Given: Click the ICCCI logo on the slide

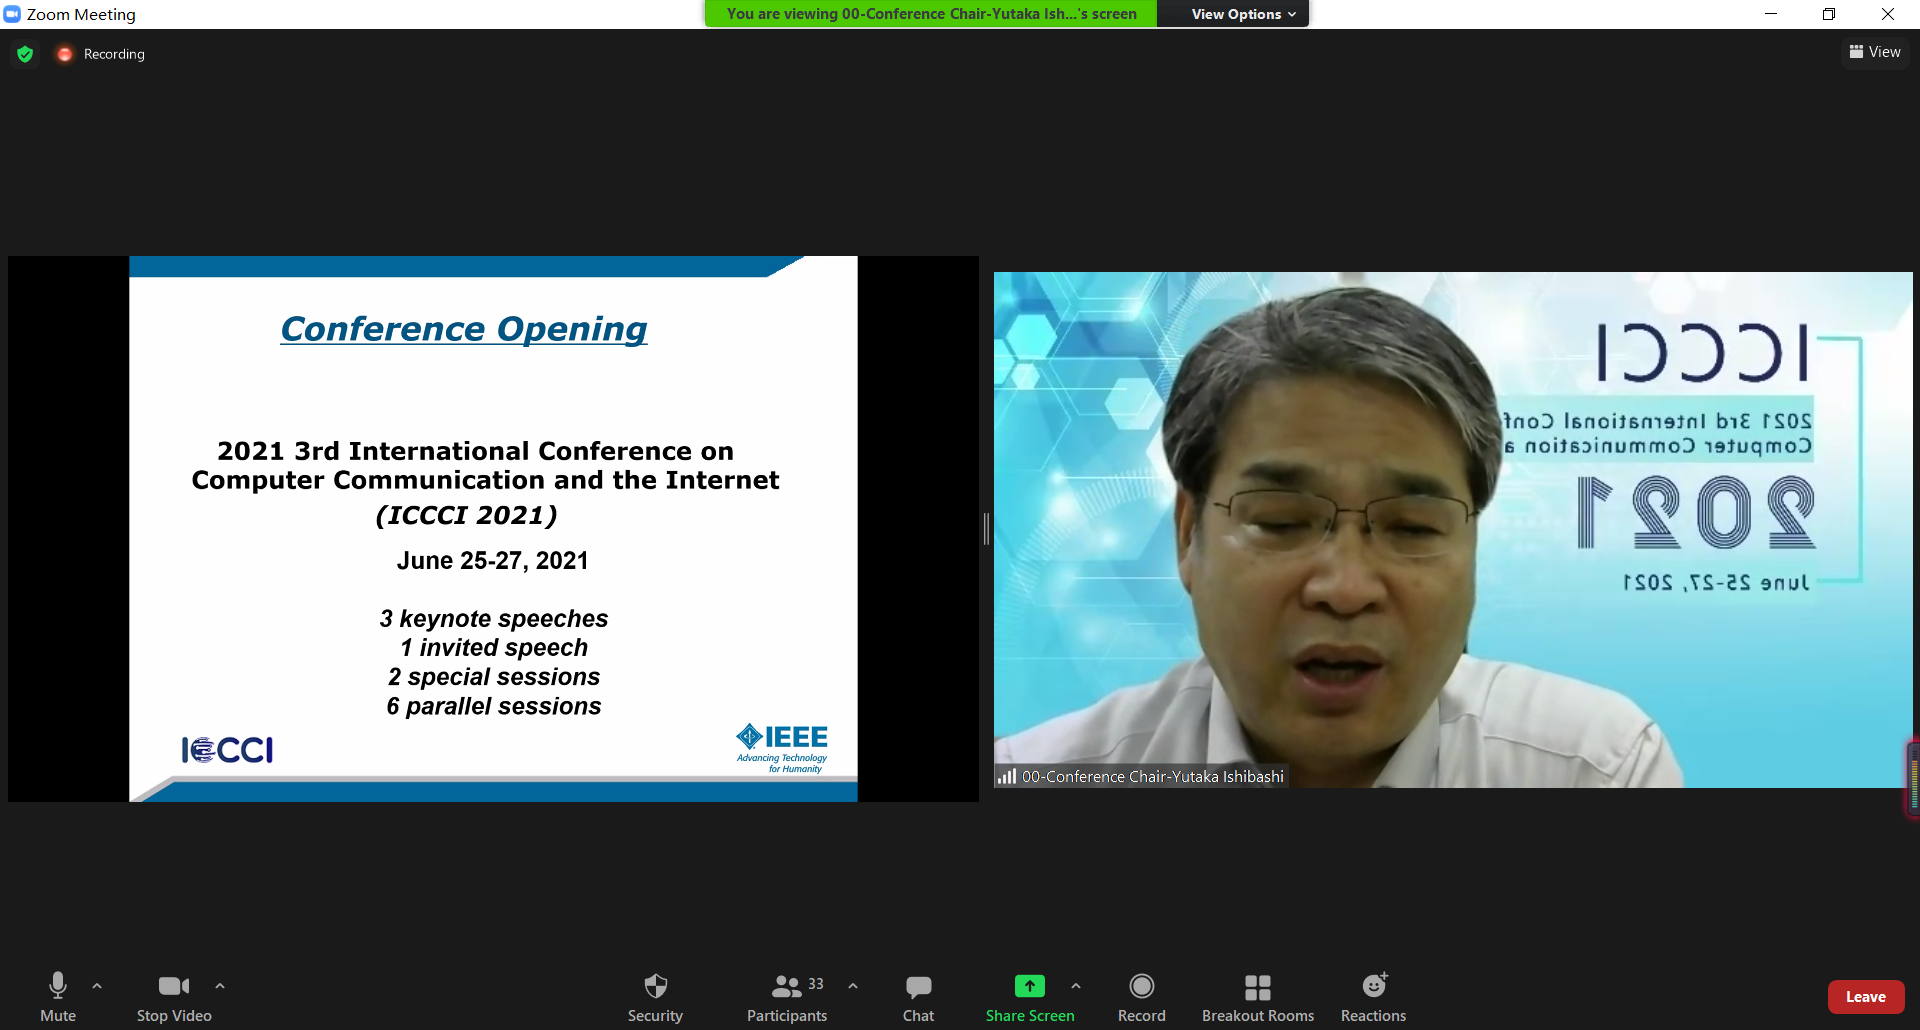Looking at the screenshot, I should coord(227,750).
